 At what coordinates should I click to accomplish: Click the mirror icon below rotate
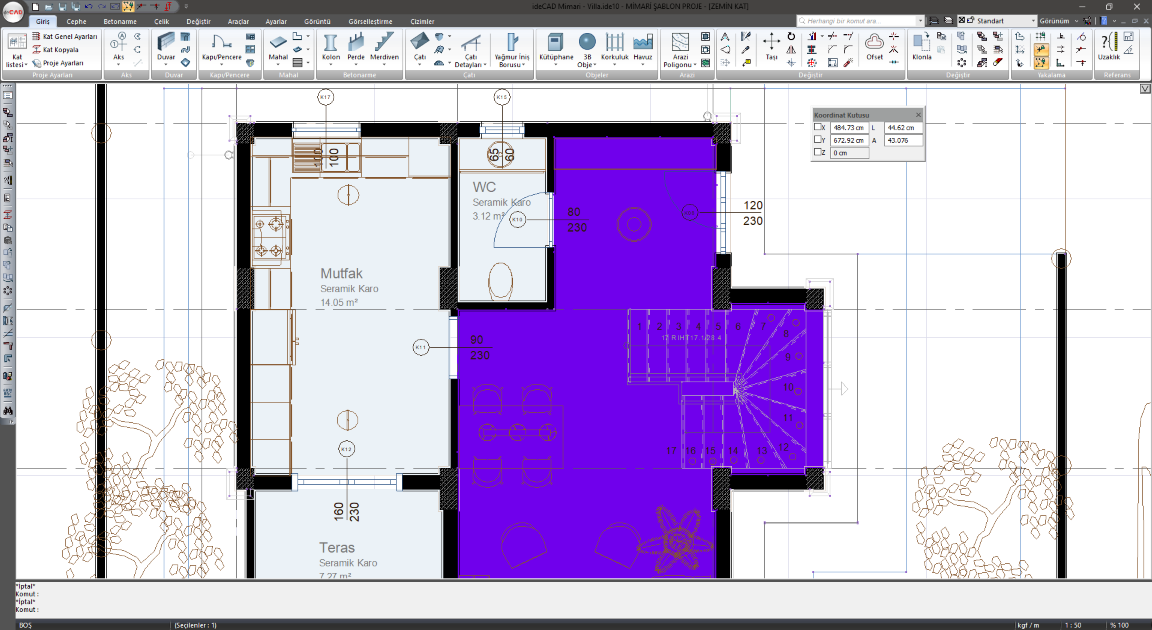(x=791, y=50)
